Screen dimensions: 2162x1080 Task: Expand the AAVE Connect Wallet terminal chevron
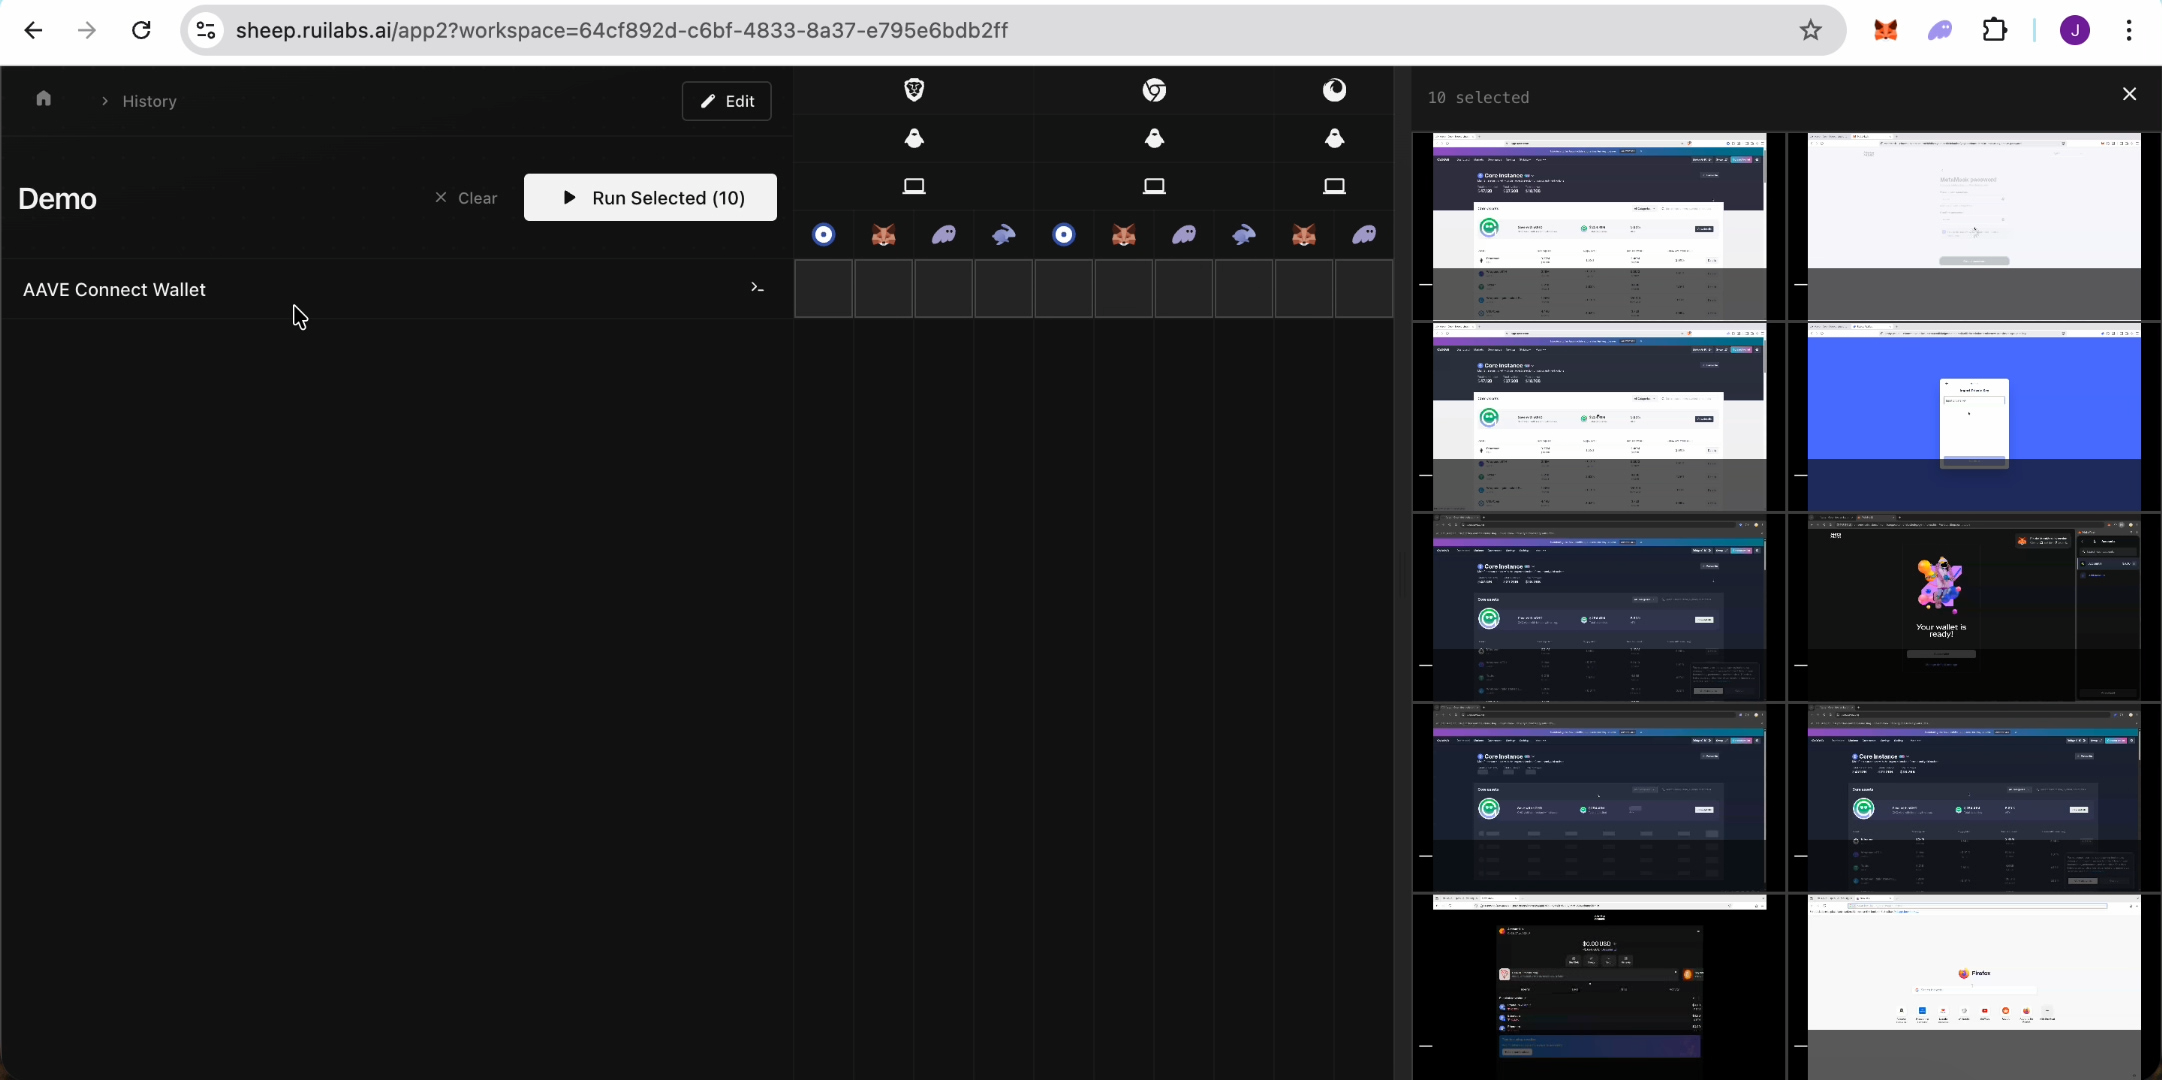click(756, 288)
